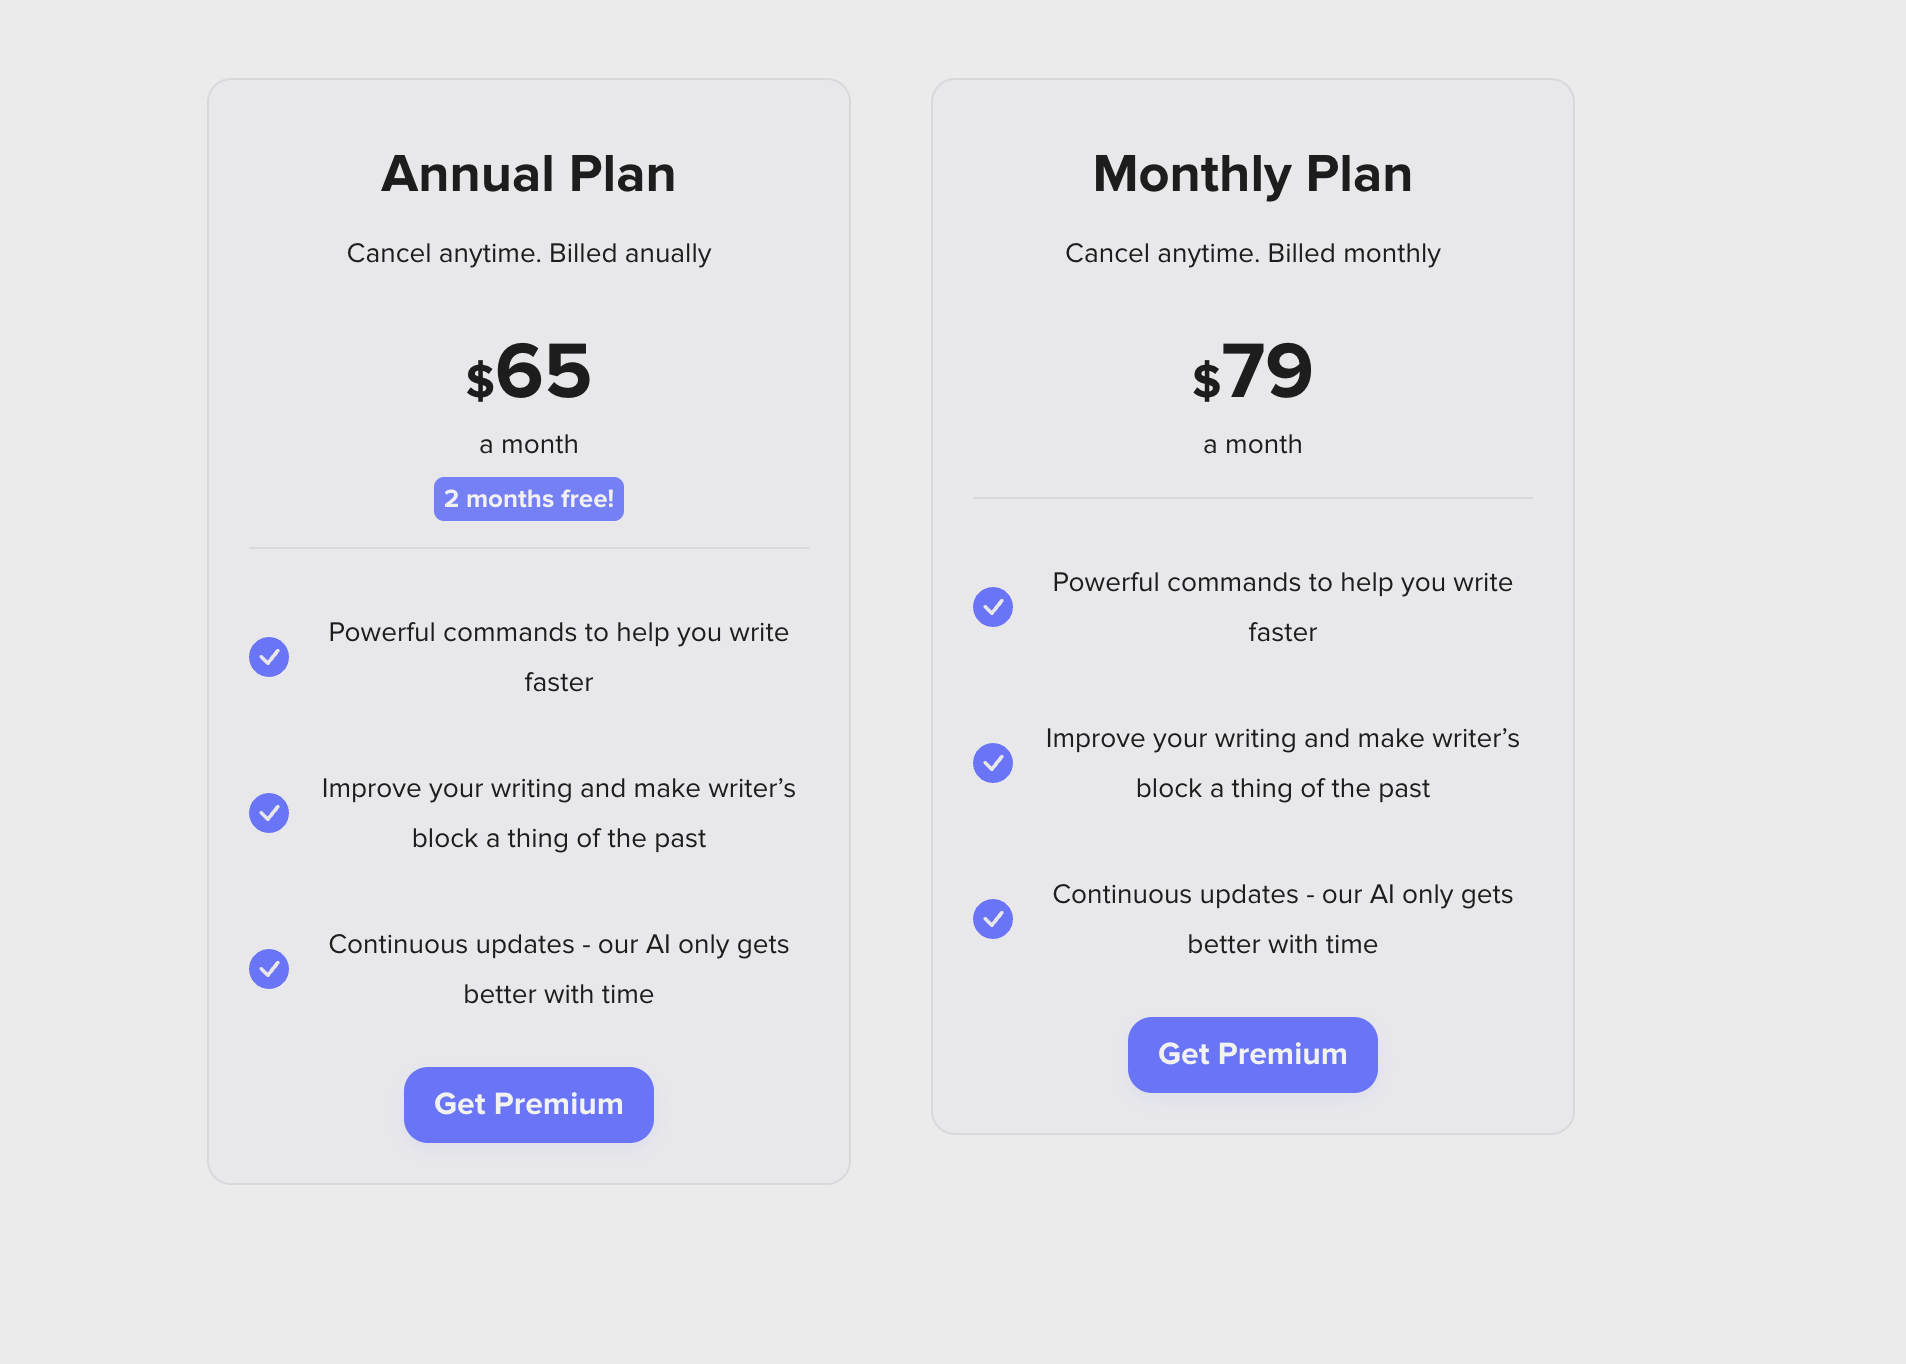Image resolution: width=1906 pixels, height=1364 pixels.
Task: Click a month label under $79
Action: click(x=1252, y=444)
